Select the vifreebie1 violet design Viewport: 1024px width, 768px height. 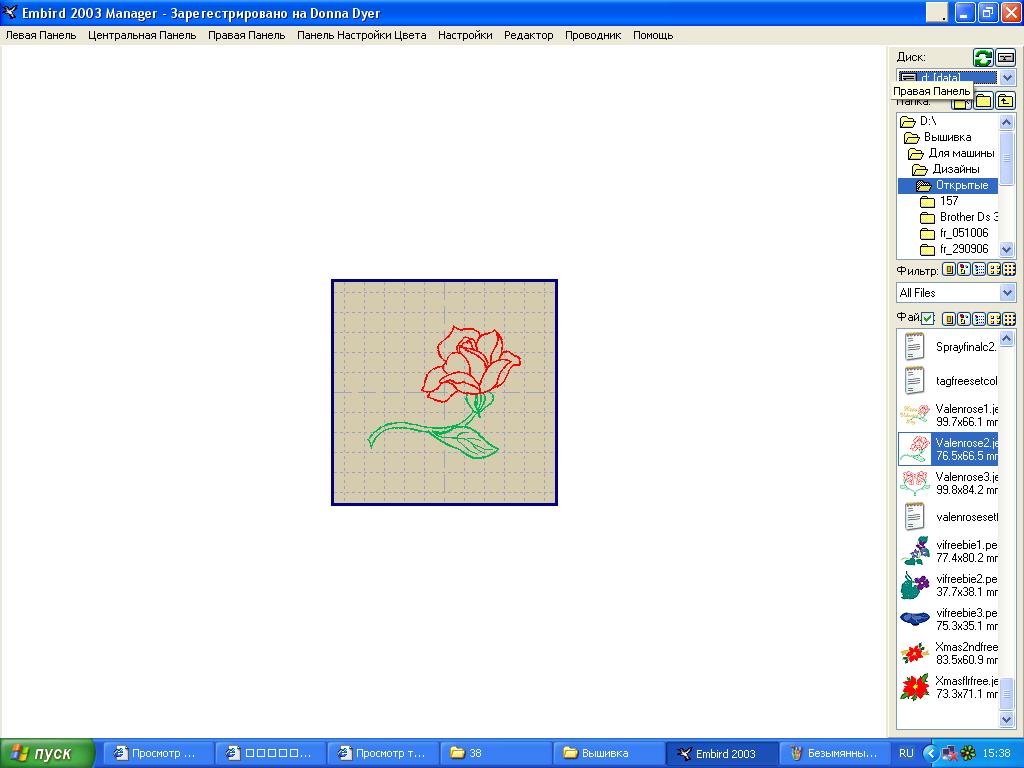[914, 551]
